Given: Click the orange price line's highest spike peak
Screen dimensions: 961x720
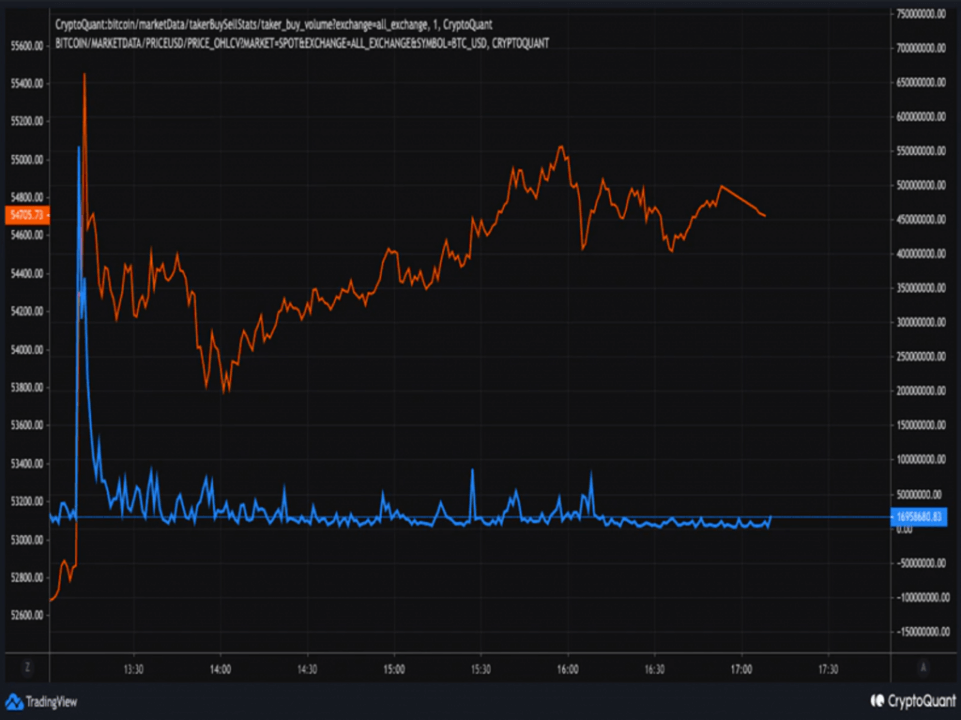Looking at the screenshot, I should pyautogui.click(x=84, y=74).
